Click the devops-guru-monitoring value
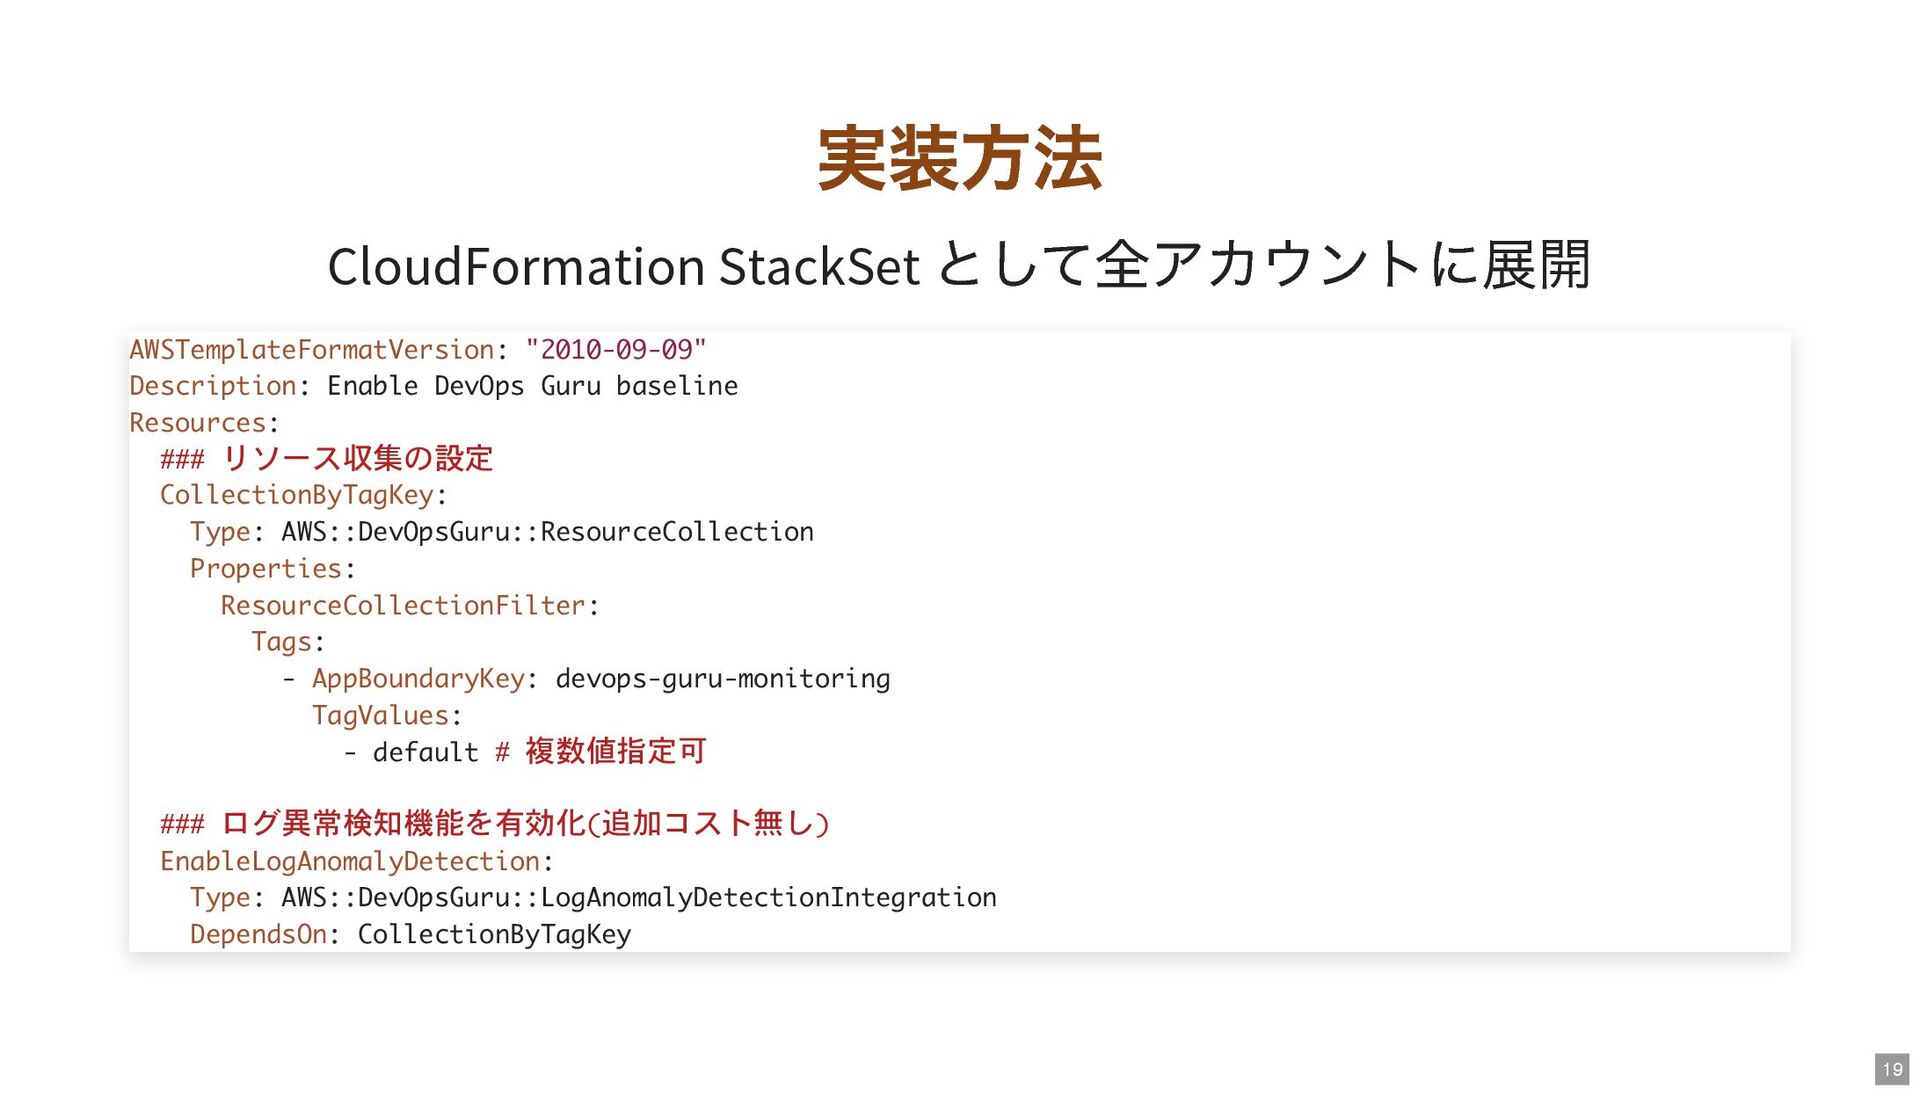The width and height of the screenshot is (1920, 1097). (x=722, y=679)
